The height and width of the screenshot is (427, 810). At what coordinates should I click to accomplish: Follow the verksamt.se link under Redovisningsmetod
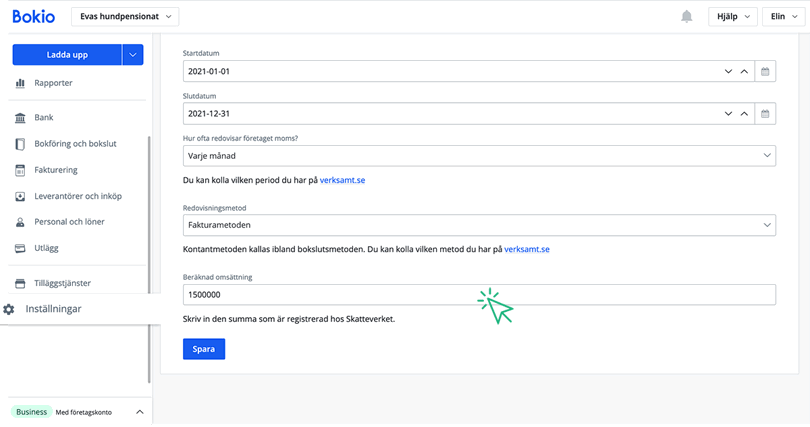pos(527,248)
